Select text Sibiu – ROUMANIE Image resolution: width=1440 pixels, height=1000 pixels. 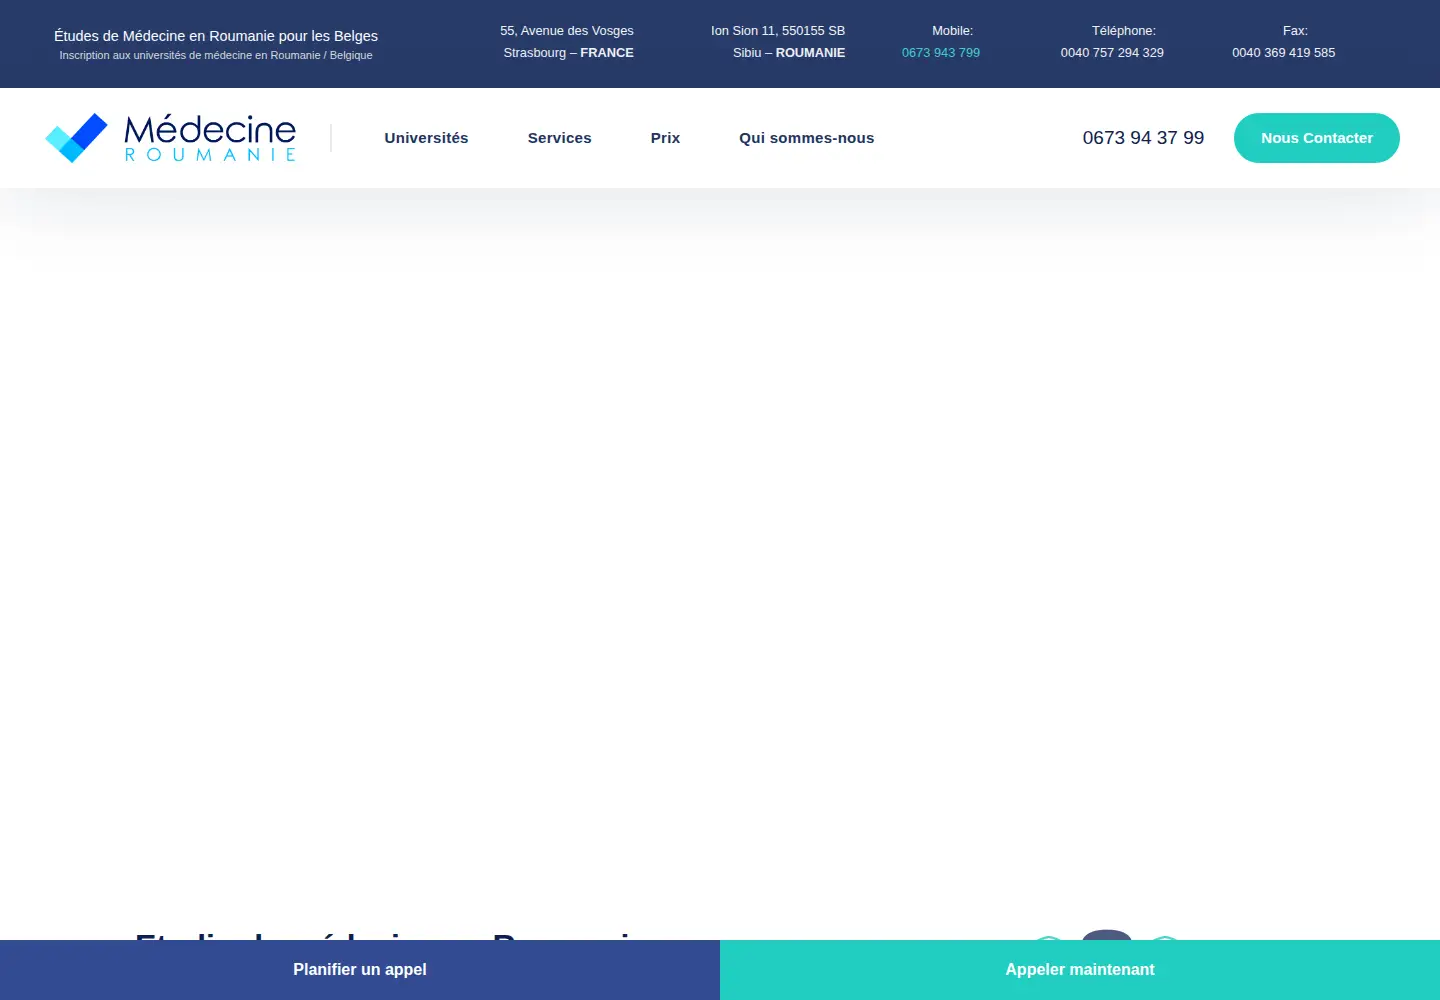click(x=789, y=53)
